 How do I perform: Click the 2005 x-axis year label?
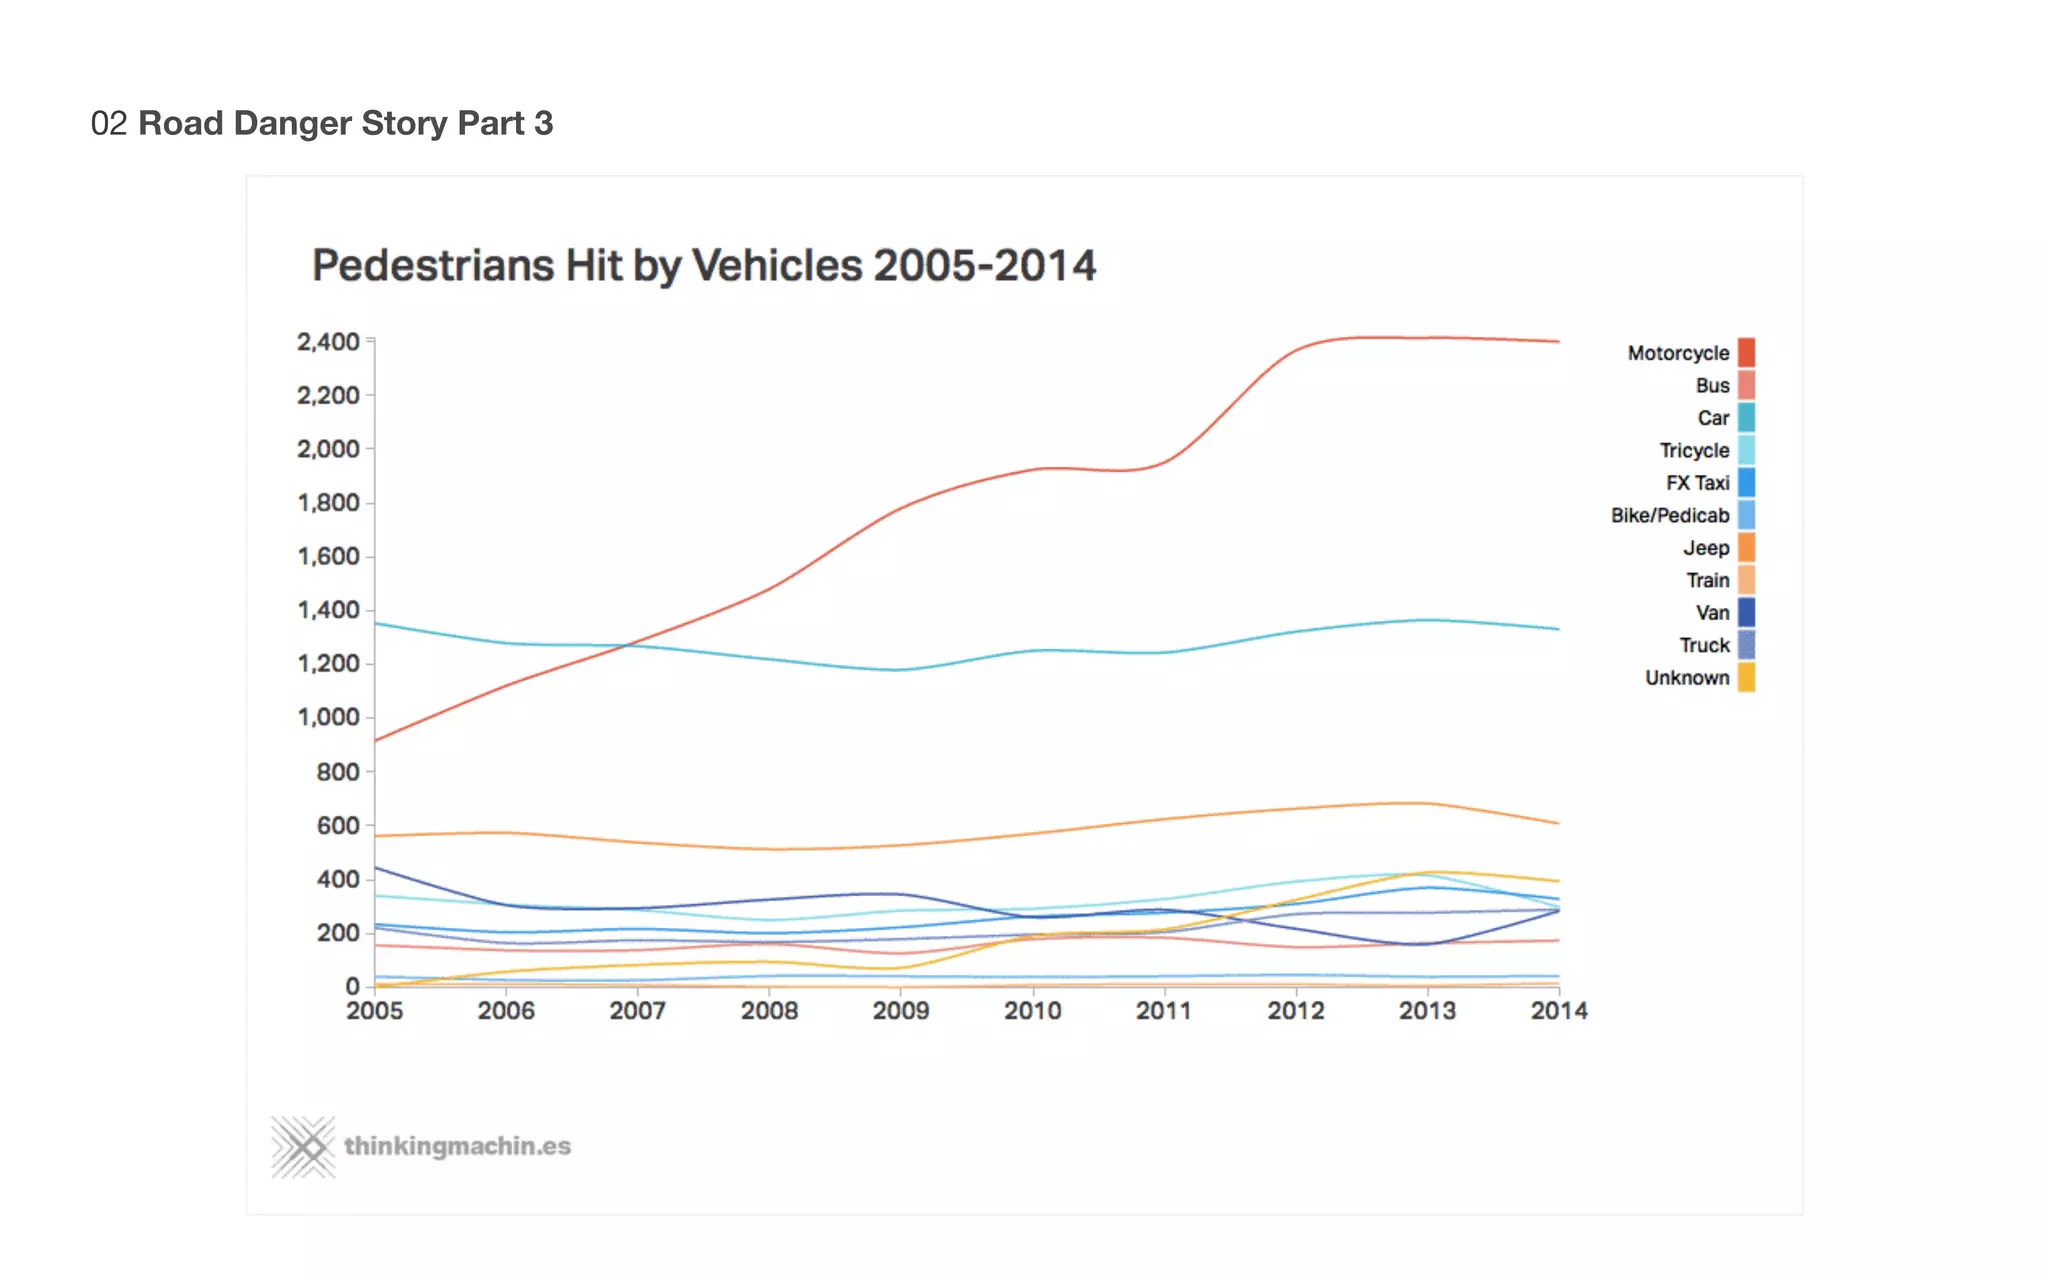pyautogui.click(x=374, y=1011)
